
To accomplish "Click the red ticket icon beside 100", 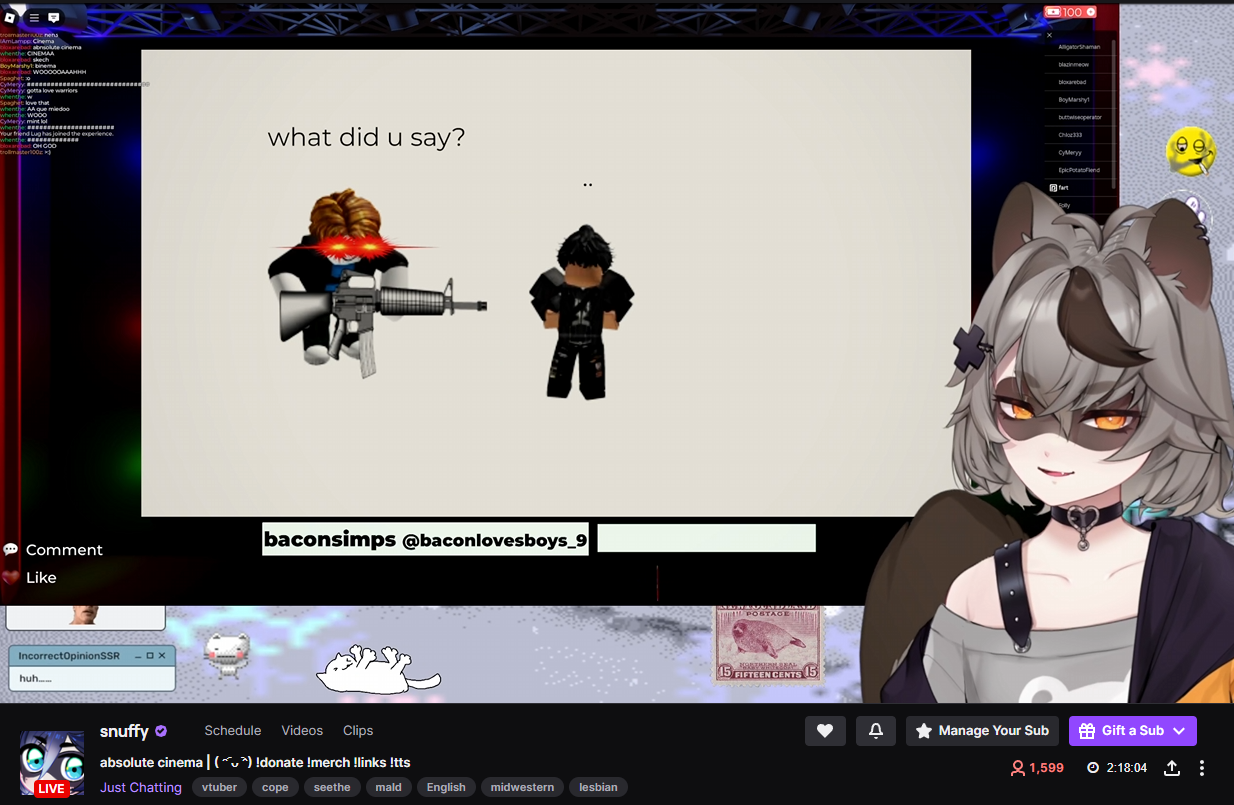I will [1053, 12].
